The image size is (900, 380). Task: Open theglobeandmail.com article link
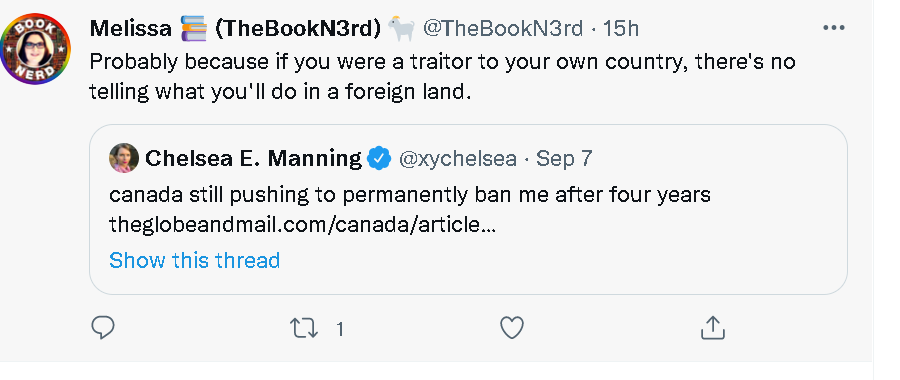coord(302,225)
